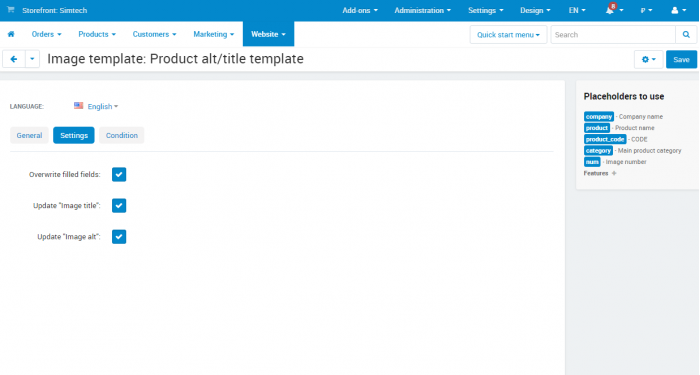
Task: Toggle Update "Image alt" checkbox
Action: [119, 237]
